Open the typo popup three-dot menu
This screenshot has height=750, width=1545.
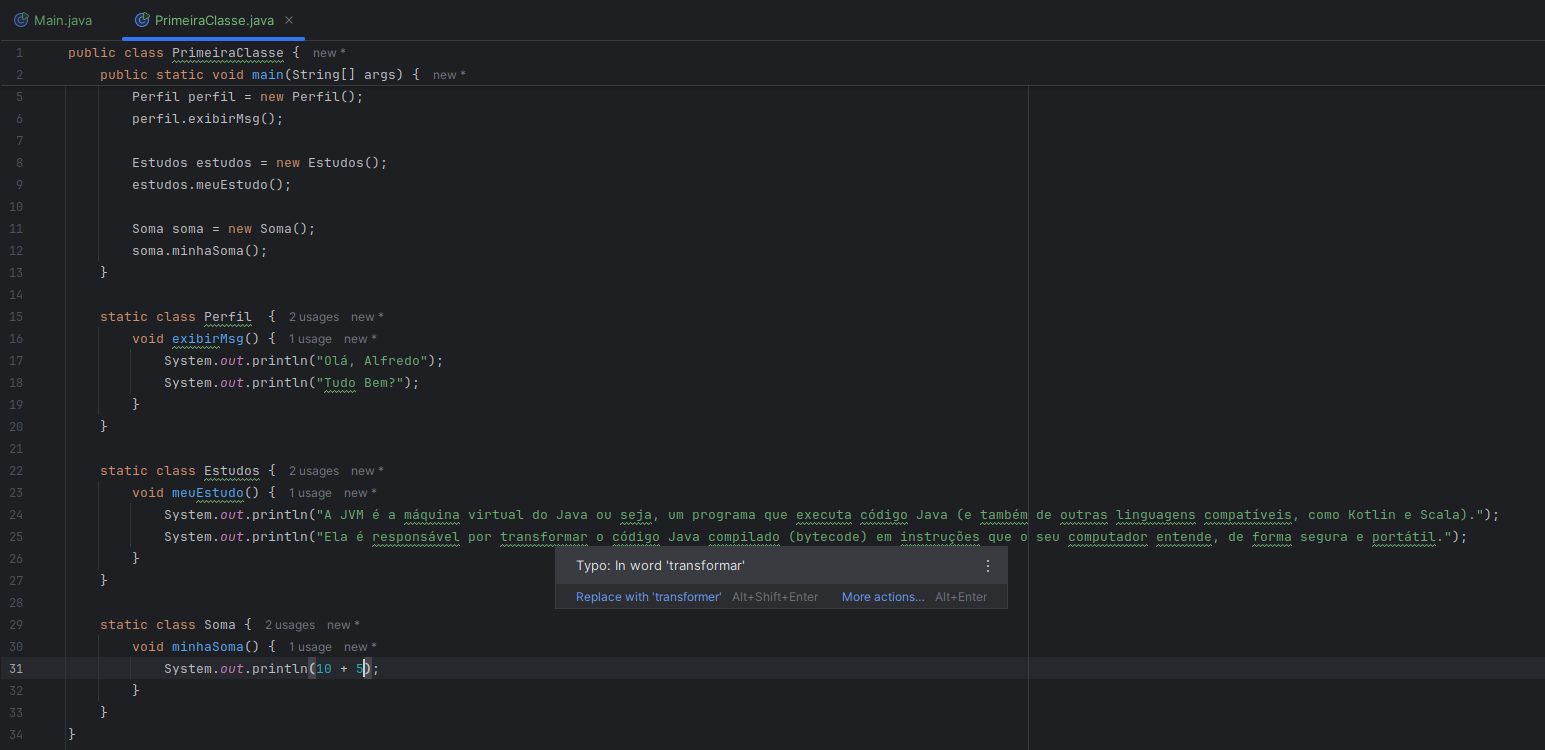coord(988,566)
